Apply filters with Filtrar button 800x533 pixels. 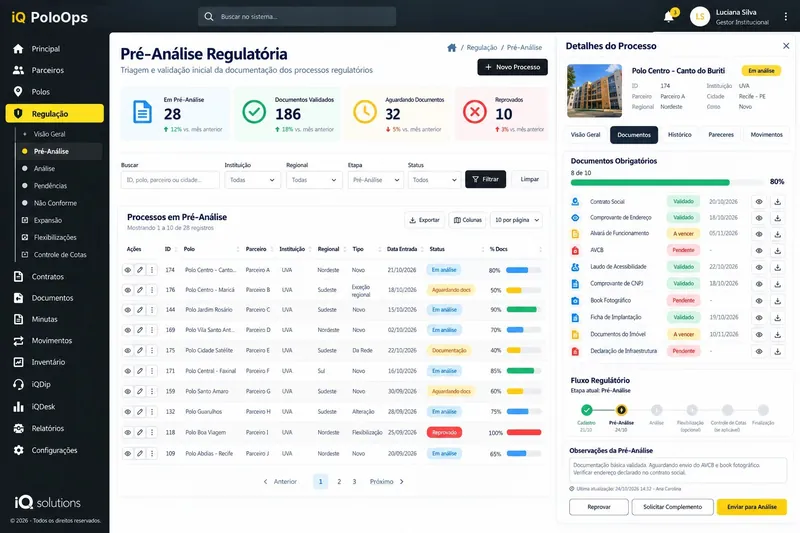click(485, 179)
